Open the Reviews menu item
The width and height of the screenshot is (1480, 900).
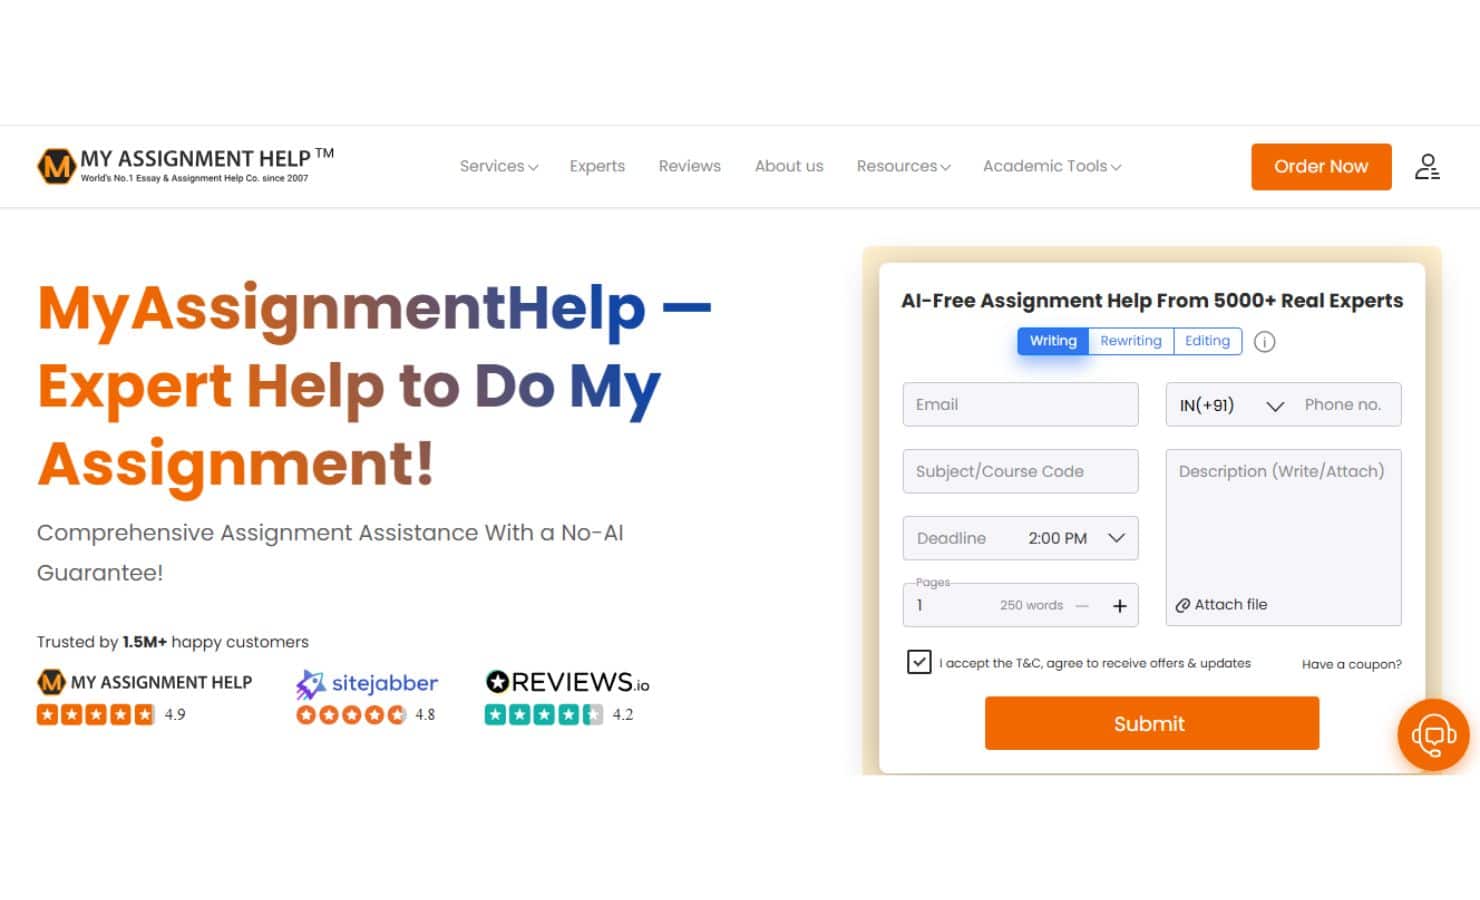point(689,166)
